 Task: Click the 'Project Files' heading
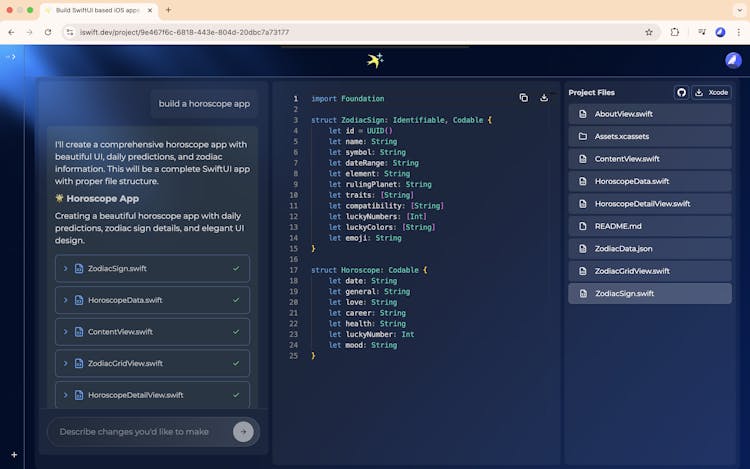pyautogui.click(x=591, y=92)
